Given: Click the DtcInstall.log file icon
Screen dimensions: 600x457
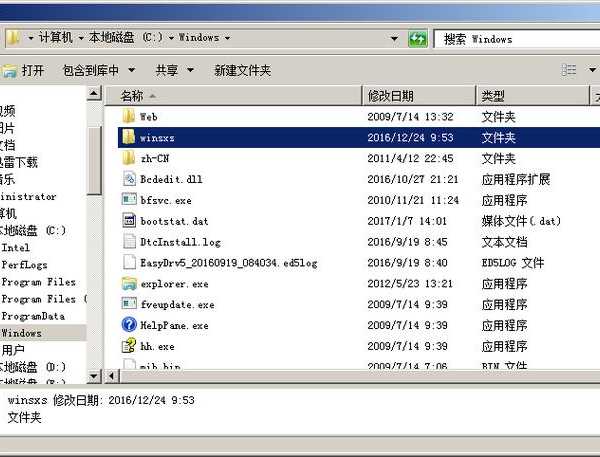Looking at the screenshot, I should pyautogui.click(x=129, y=242).
